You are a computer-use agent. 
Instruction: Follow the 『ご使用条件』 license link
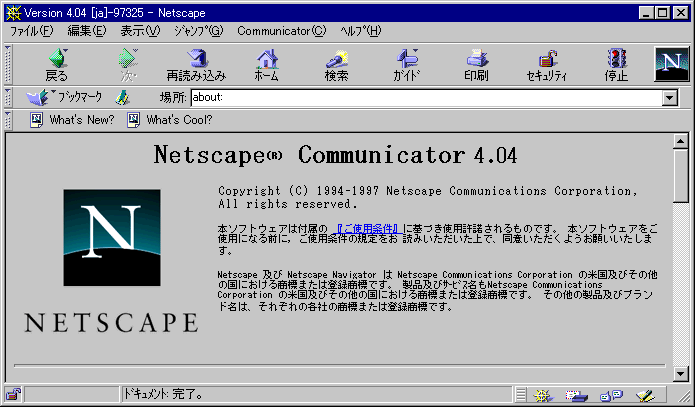367,229
